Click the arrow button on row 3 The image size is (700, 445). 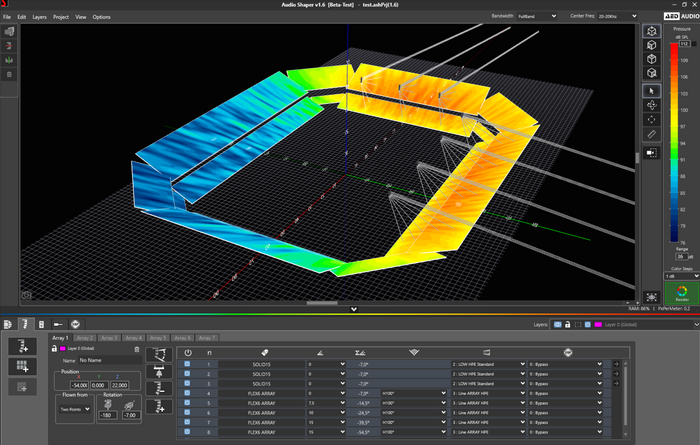pos(616,383)
